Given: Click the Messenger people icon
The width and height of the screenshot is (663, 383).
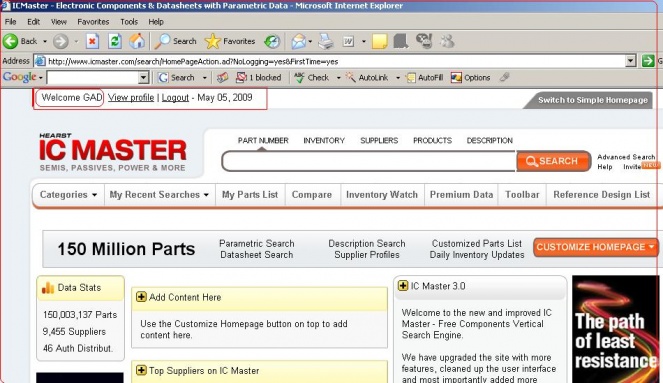Looking at the screenshot, I should click(447, 41).
